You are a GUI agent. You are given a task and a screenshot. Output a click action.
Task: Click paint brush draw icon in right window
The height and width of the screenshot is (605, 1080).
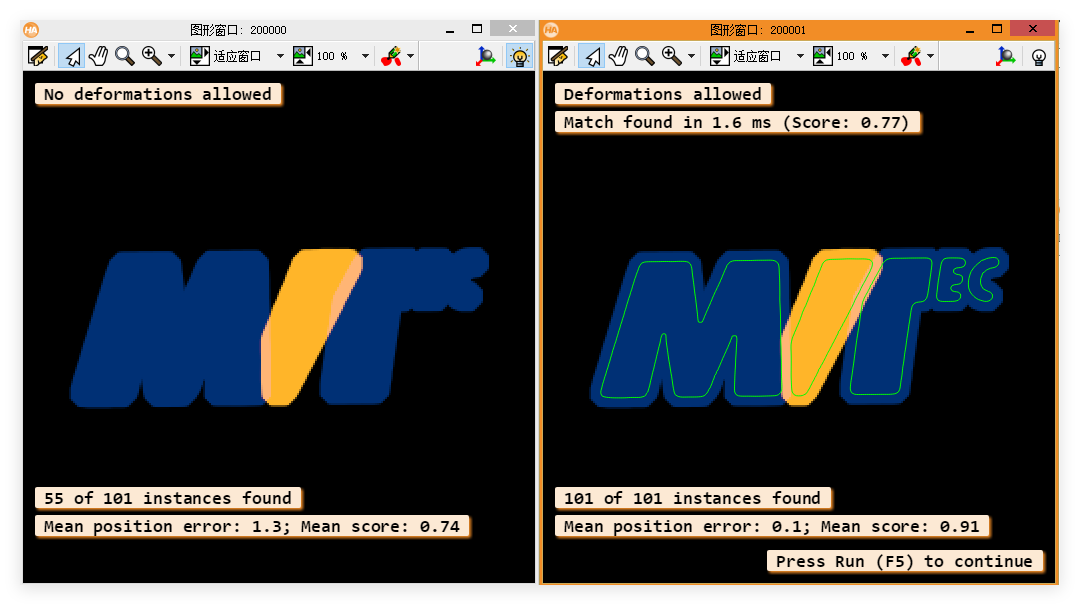(x=911, y=56)
